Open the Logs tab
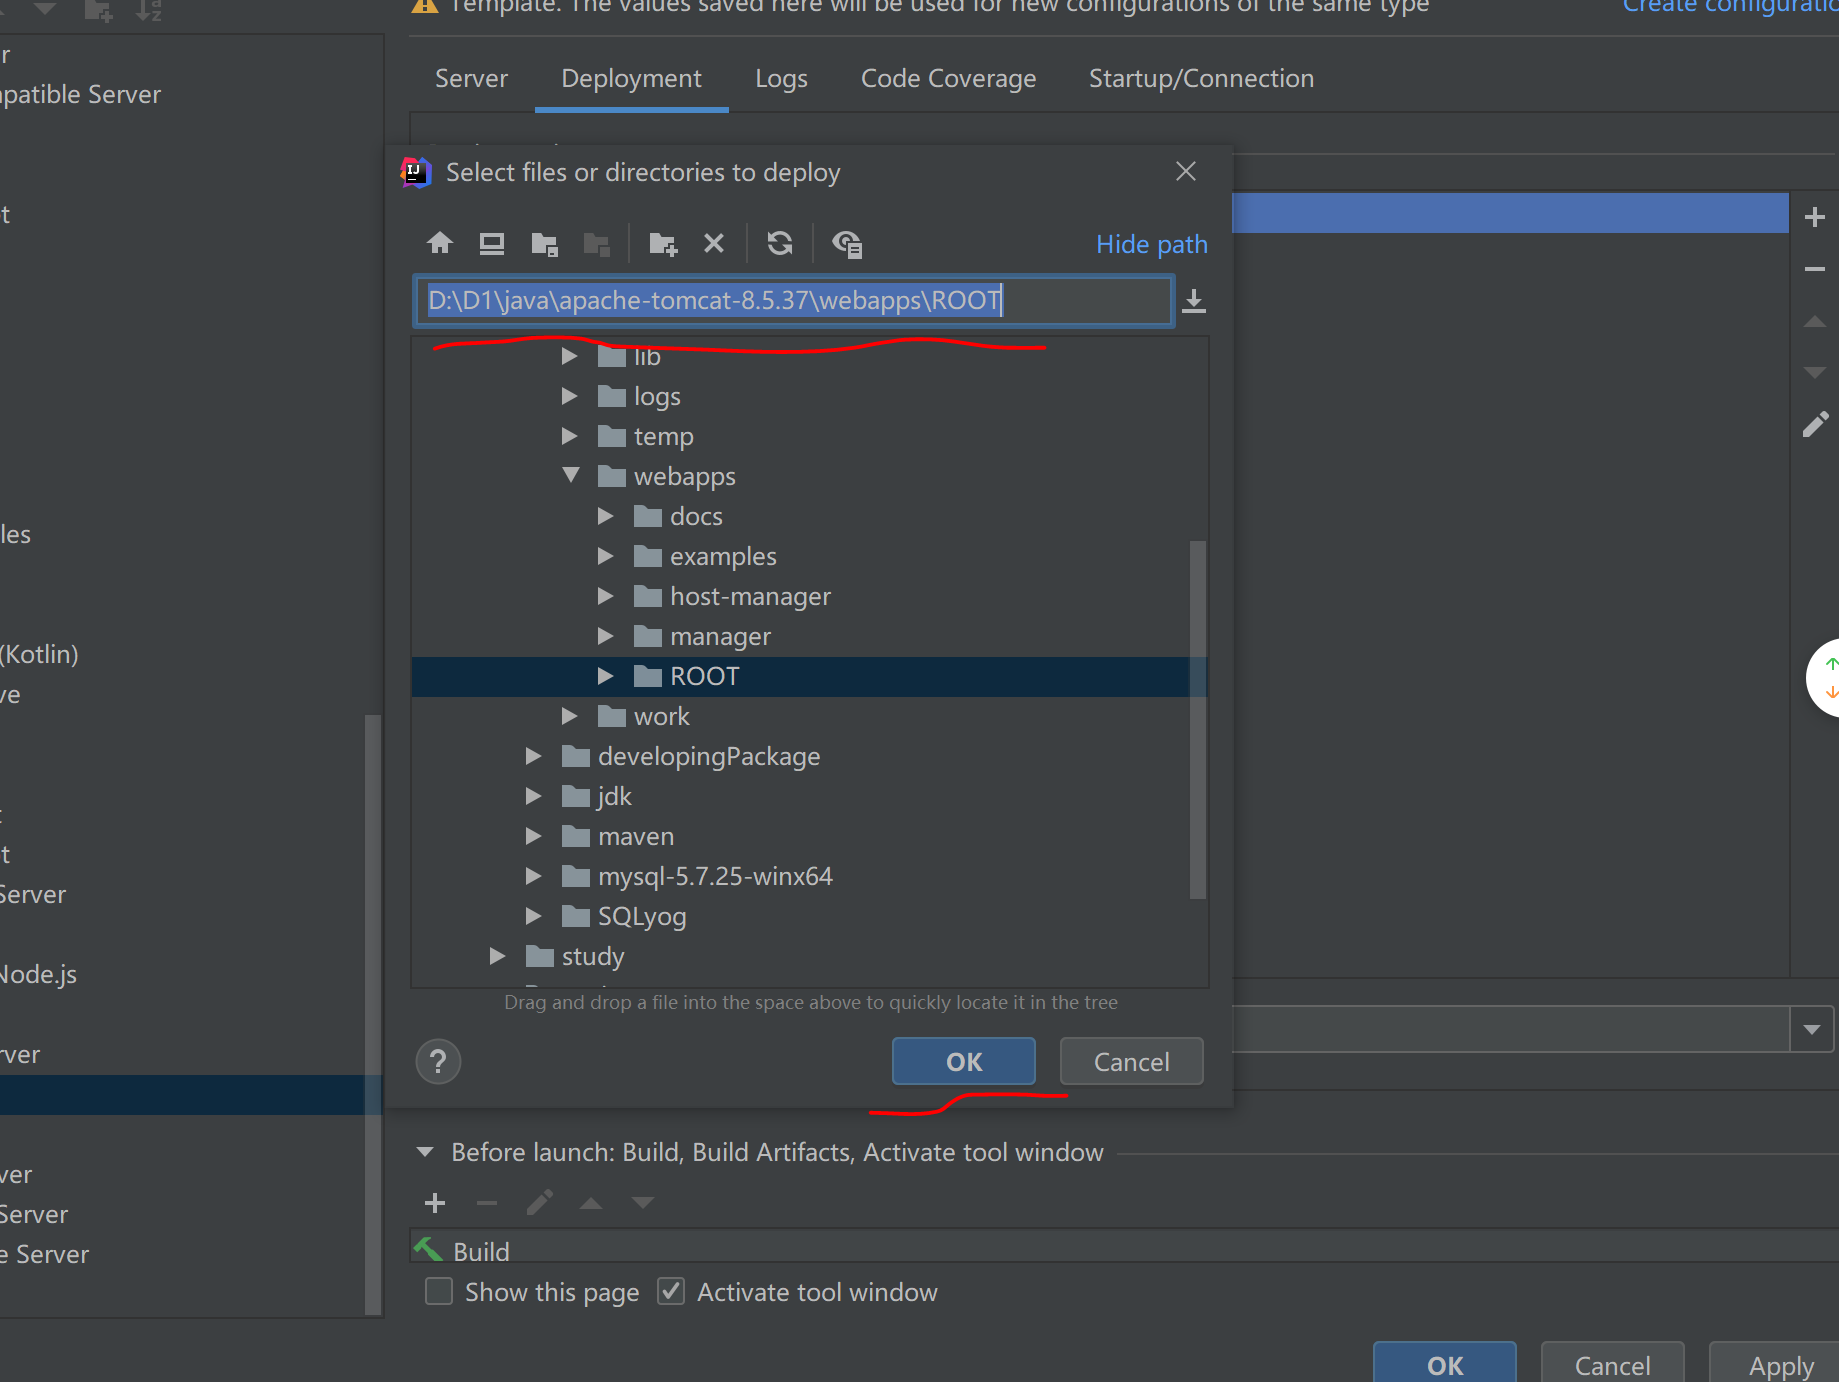 tap(781, 78)
